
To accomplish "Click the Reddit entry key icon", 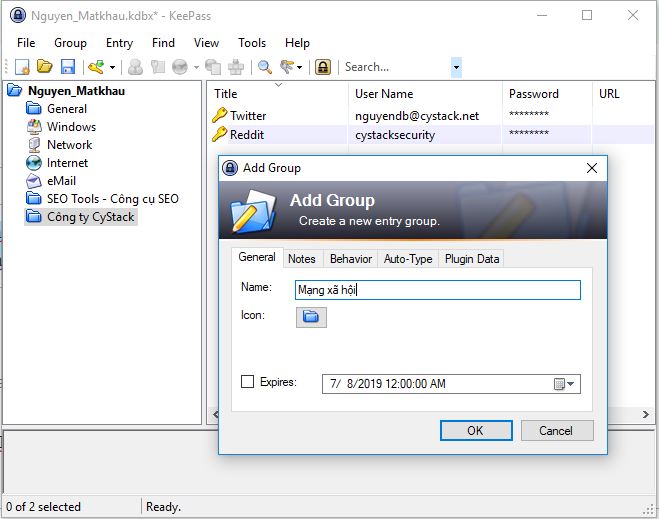I will [x=219, y=134].
